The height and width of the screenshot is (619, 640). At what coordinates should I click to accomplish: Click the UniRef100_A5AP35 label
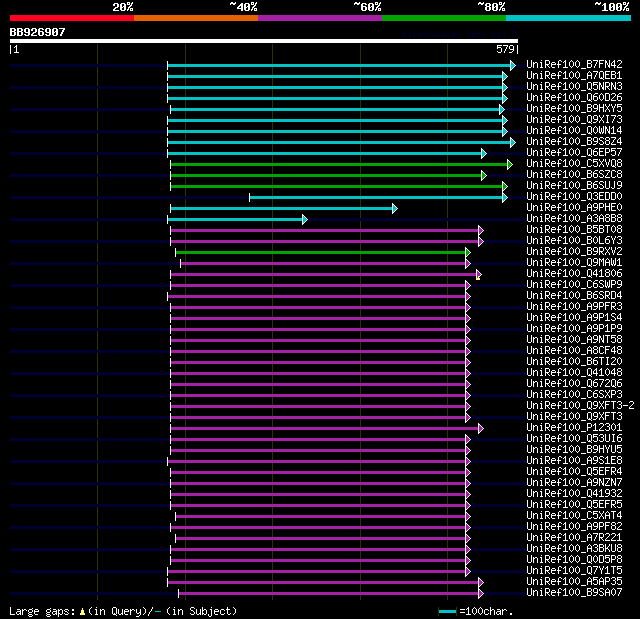pos(574,581)
